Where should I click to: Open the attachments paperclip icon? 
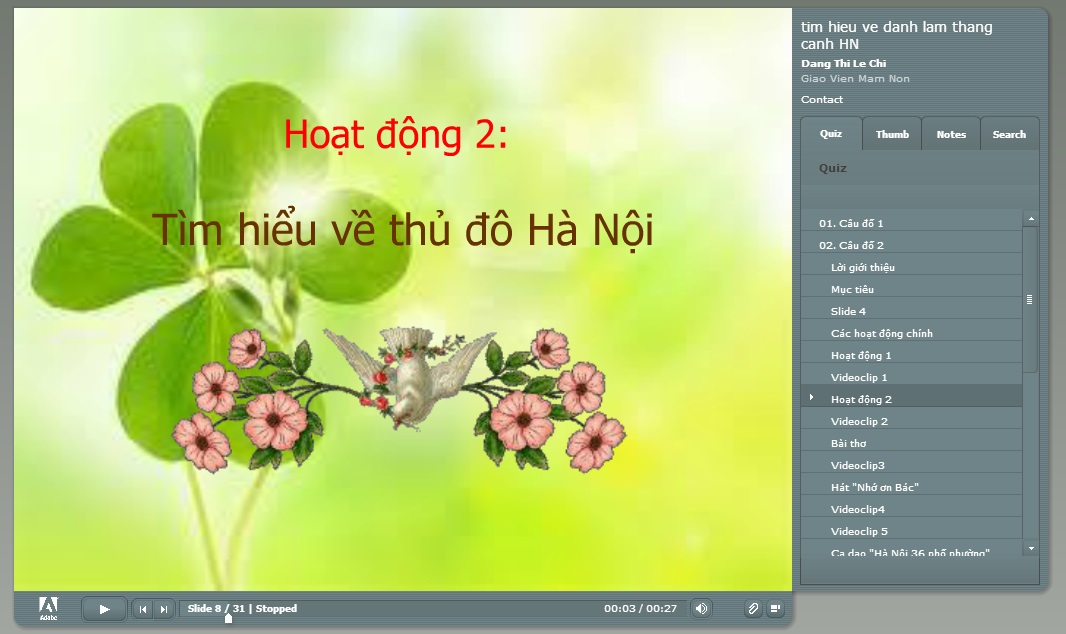pos(753,608)
